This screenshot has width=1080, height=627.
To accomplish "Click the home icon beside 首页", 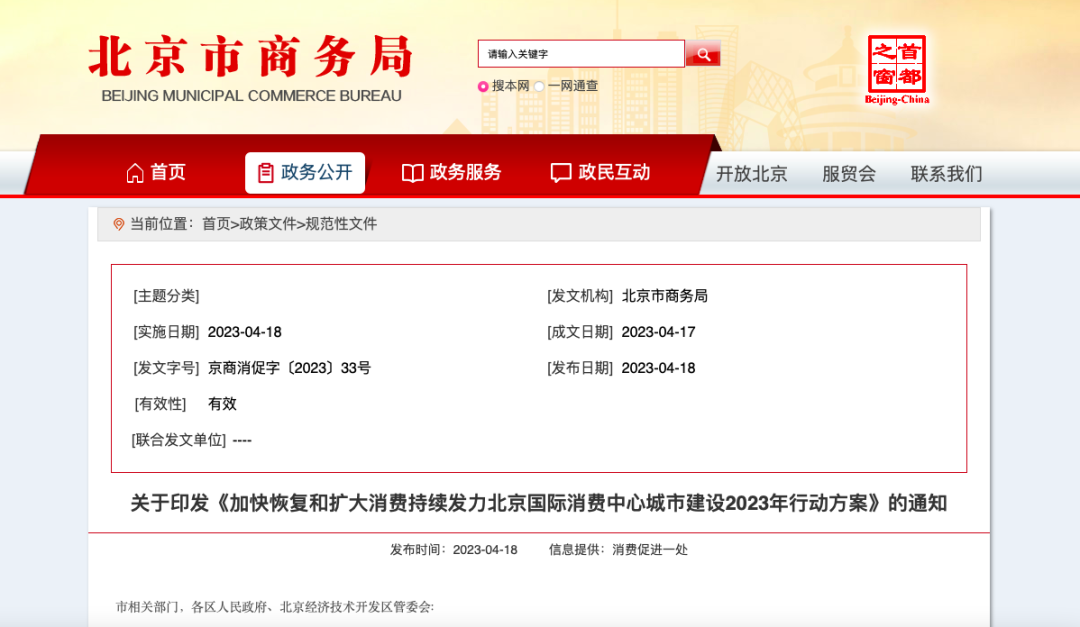I will click(x=135, y=173).
